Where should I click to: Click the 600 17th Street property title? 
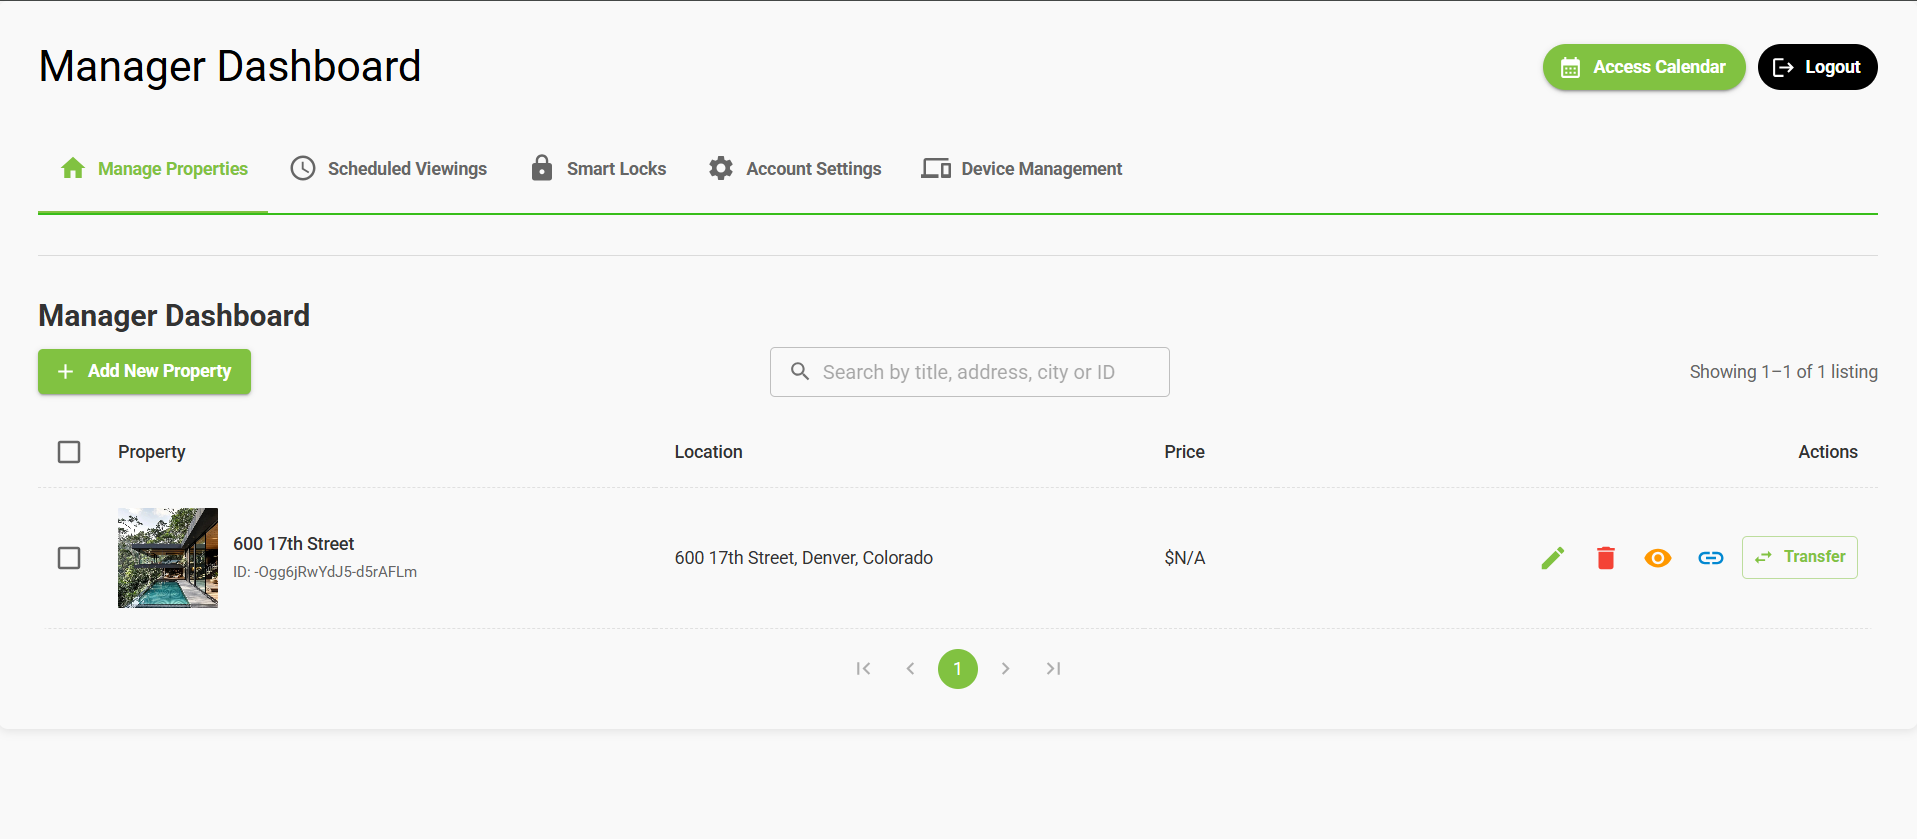coord(294,544)
